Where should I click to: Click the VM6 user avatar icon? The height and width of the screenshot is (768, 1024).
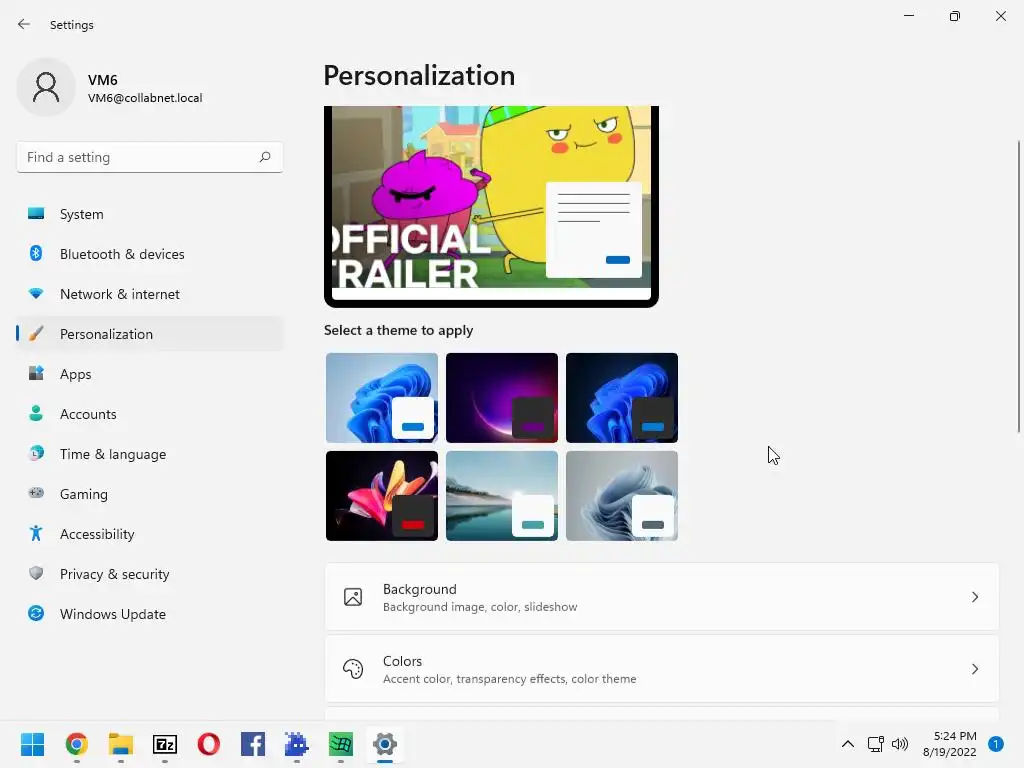[x=46, y=87]
